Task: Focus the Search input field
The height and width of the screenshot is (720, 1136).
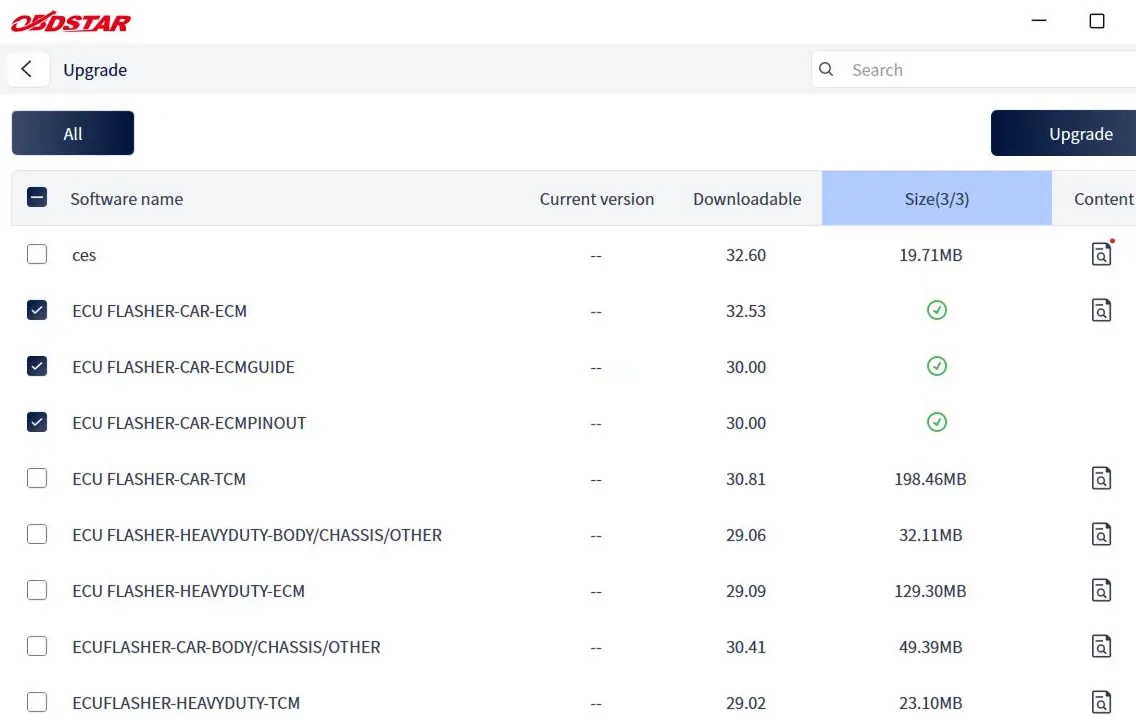Action: 974,70
